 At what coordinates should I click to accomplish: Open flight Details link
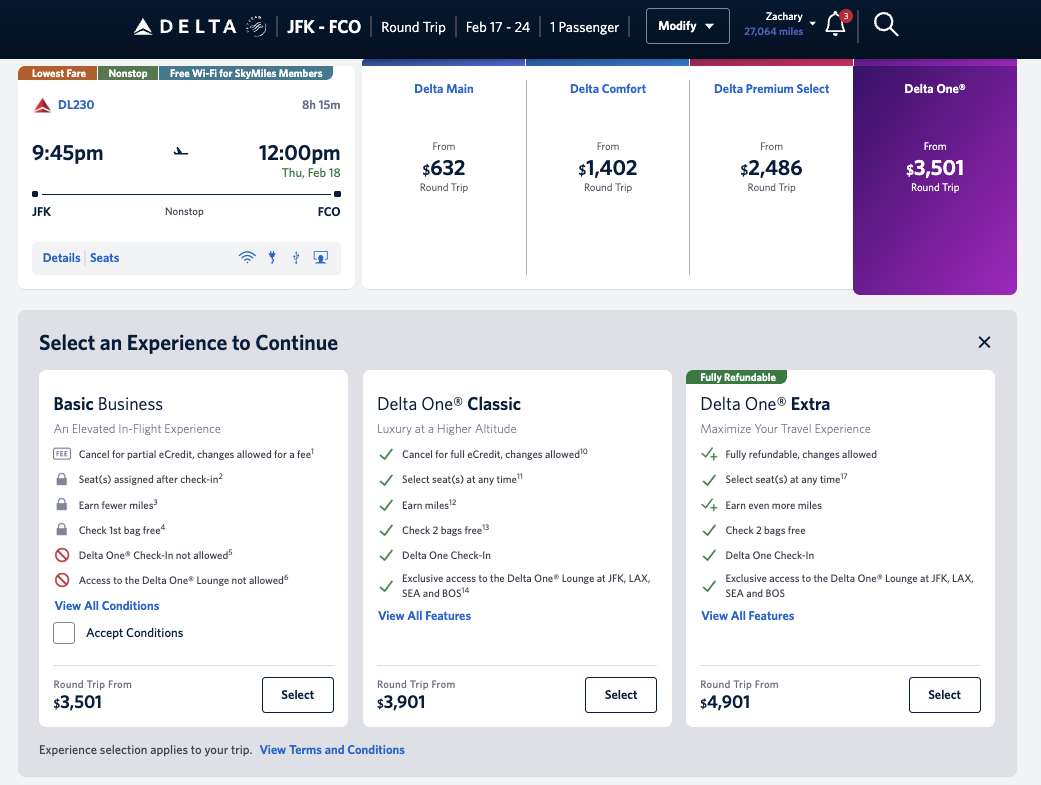click(x=61, y=258)
